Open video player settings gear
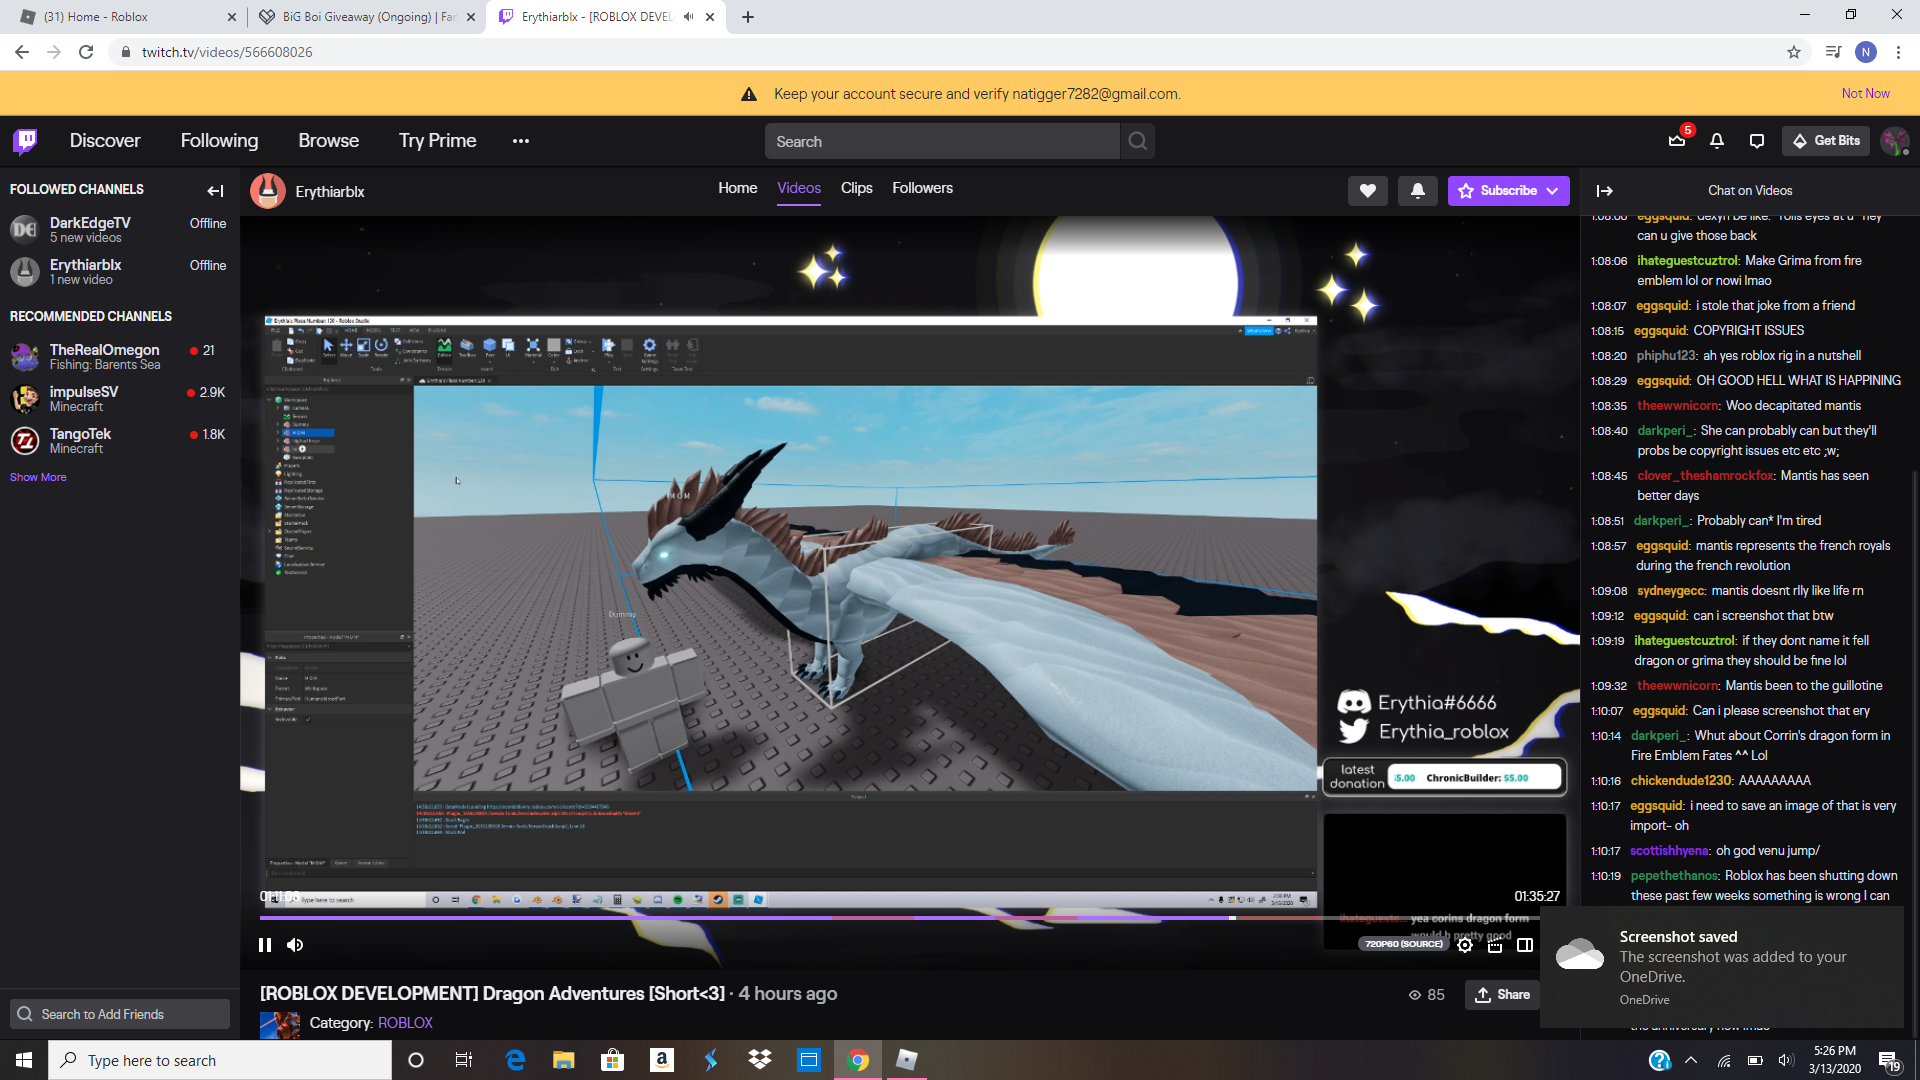 point(1465,945)
